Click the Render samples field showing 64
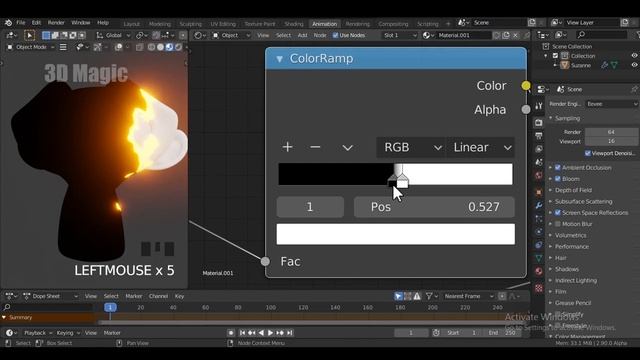The width and height of the screenshot is (640, 360). (x=611, y=132)
